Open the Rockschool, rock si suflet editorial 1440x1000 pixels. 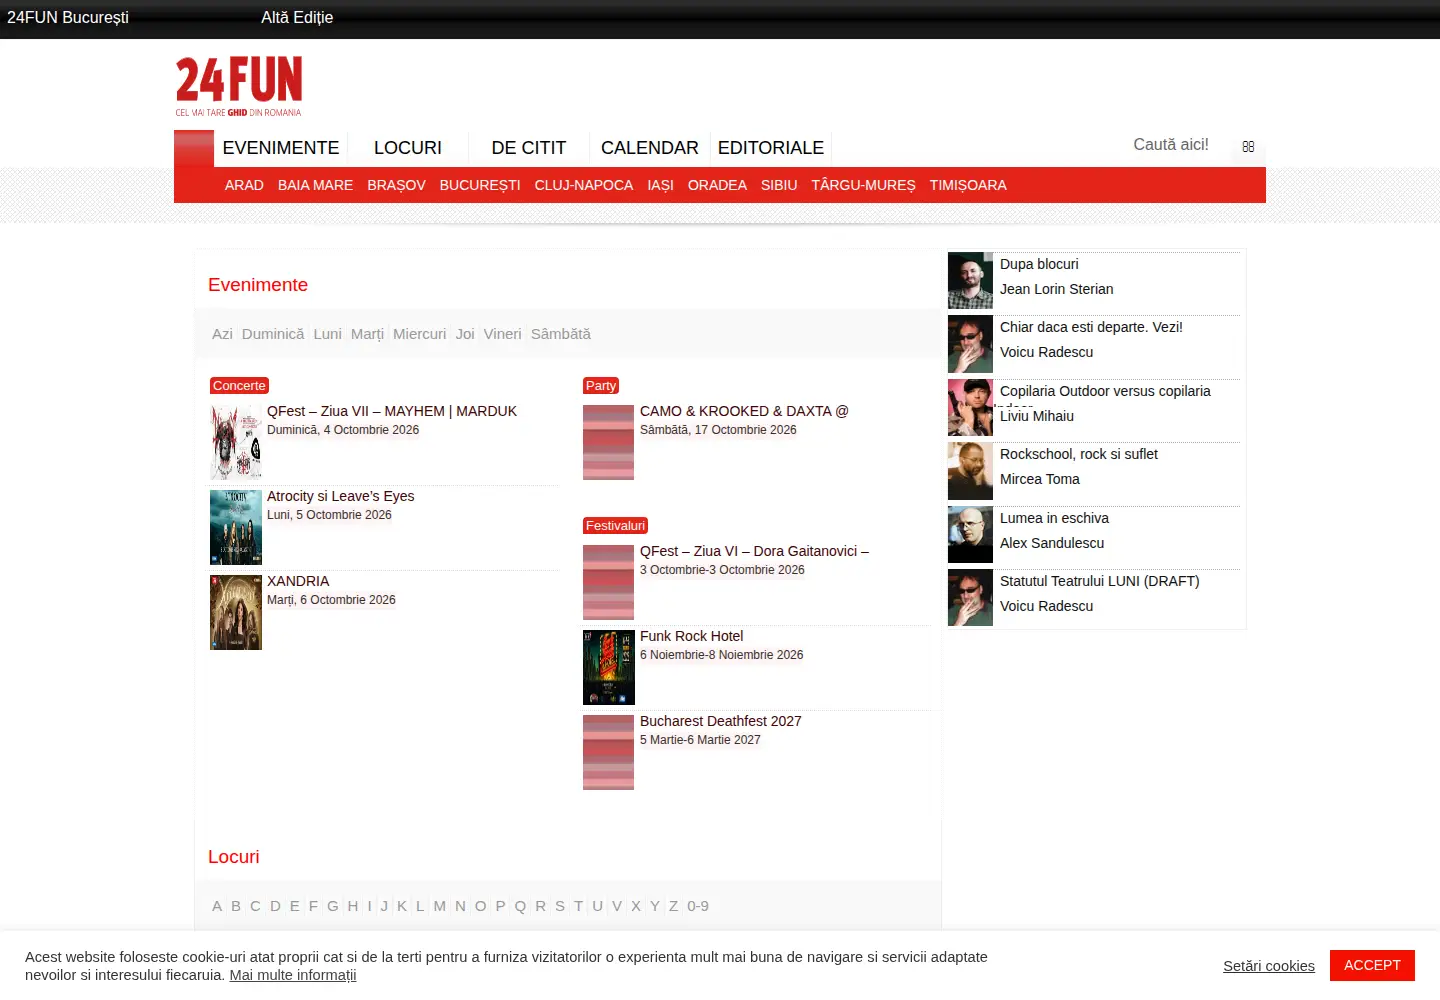1079,454
